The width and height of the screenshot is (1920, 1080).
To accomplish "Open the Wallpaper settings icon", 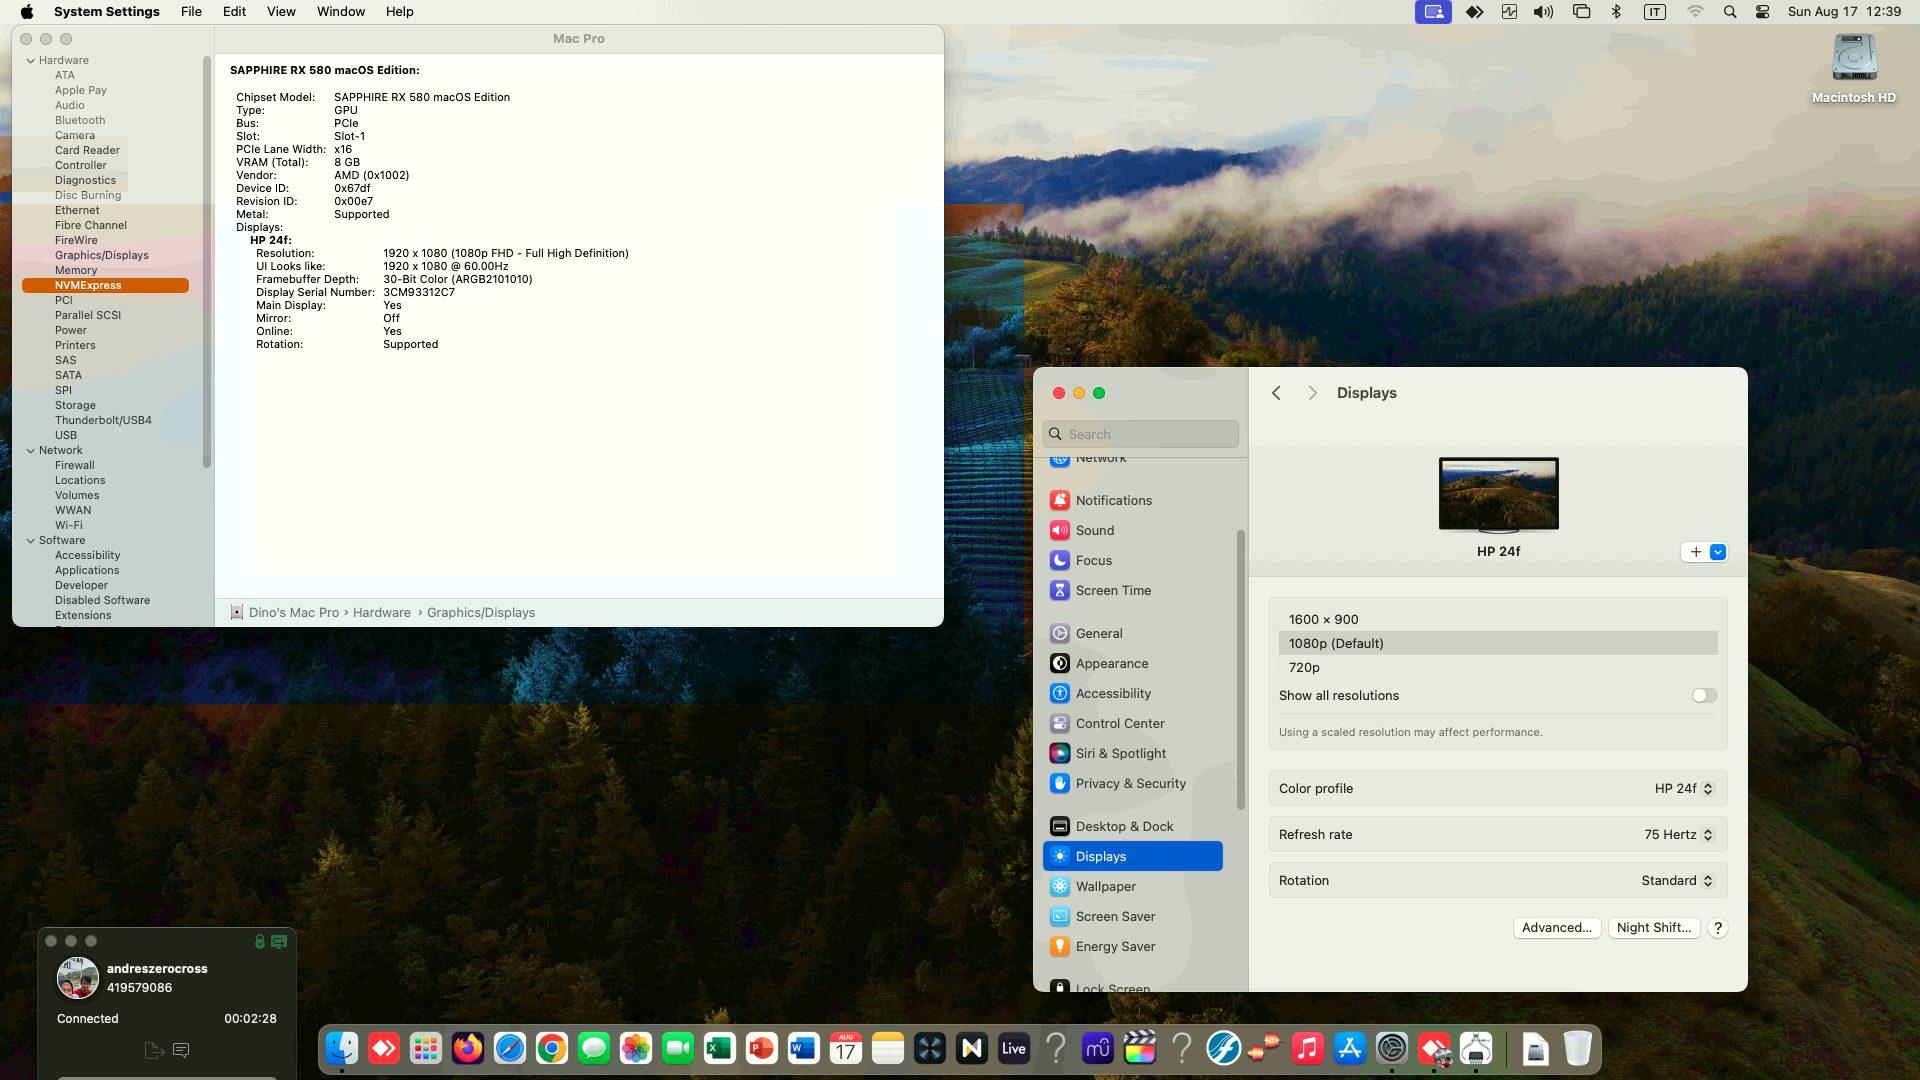I will (x=1059, y=886).
